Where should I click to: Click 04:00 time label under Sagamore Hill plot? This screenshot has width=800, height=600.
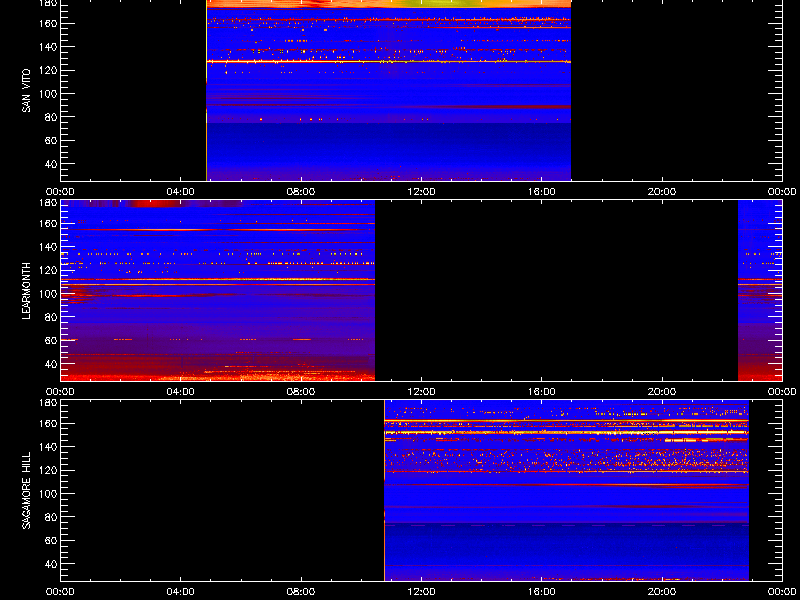point(181,592)
